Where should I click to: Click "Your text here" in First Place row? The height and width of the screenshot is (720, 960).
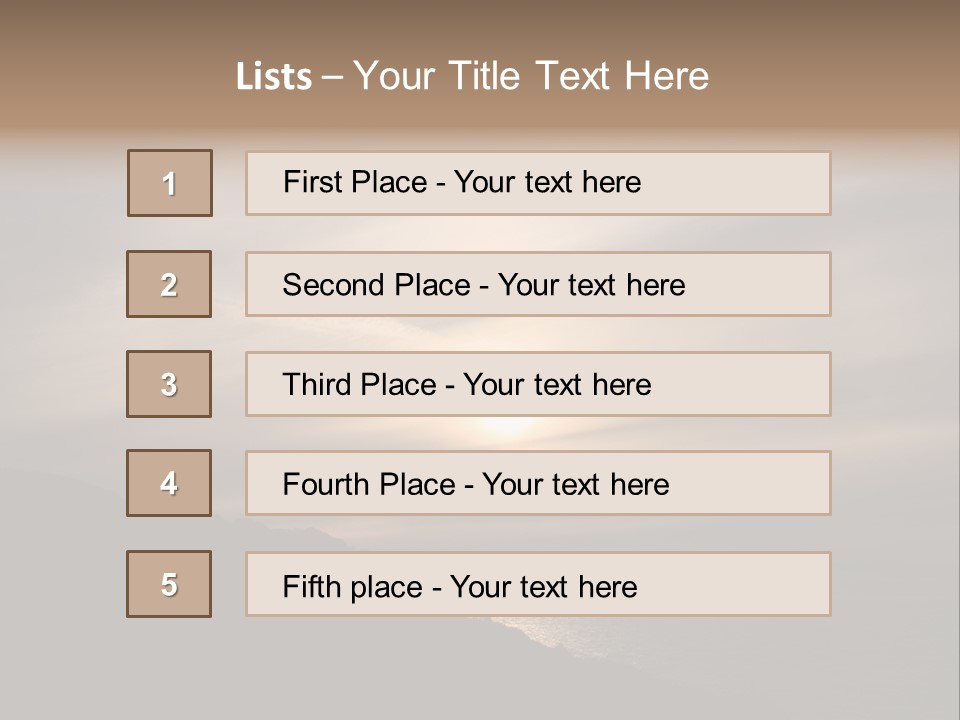(547, 182)
